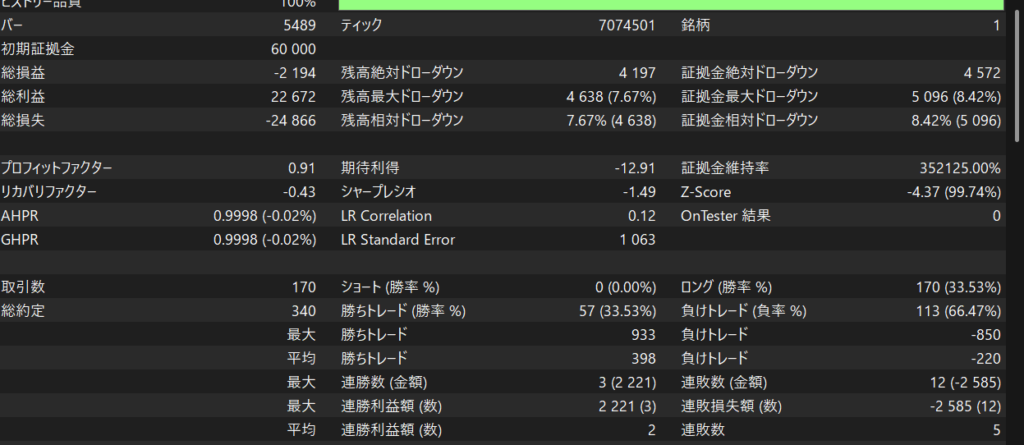The width and height of the screenshot is (1024, 445).
Task: Select the 総利益 value 22 672
Action: coord(292,97)
